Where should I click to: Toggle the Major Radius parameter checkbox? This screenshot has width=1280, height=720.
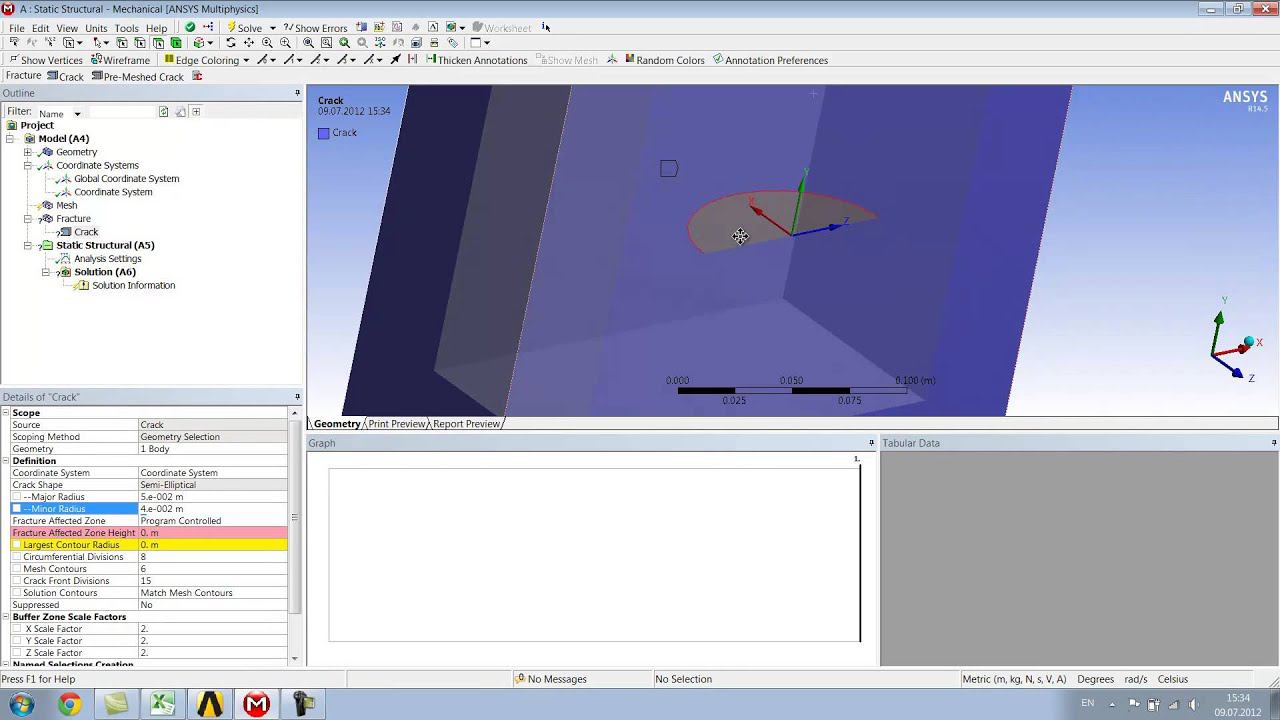[16, 497]
